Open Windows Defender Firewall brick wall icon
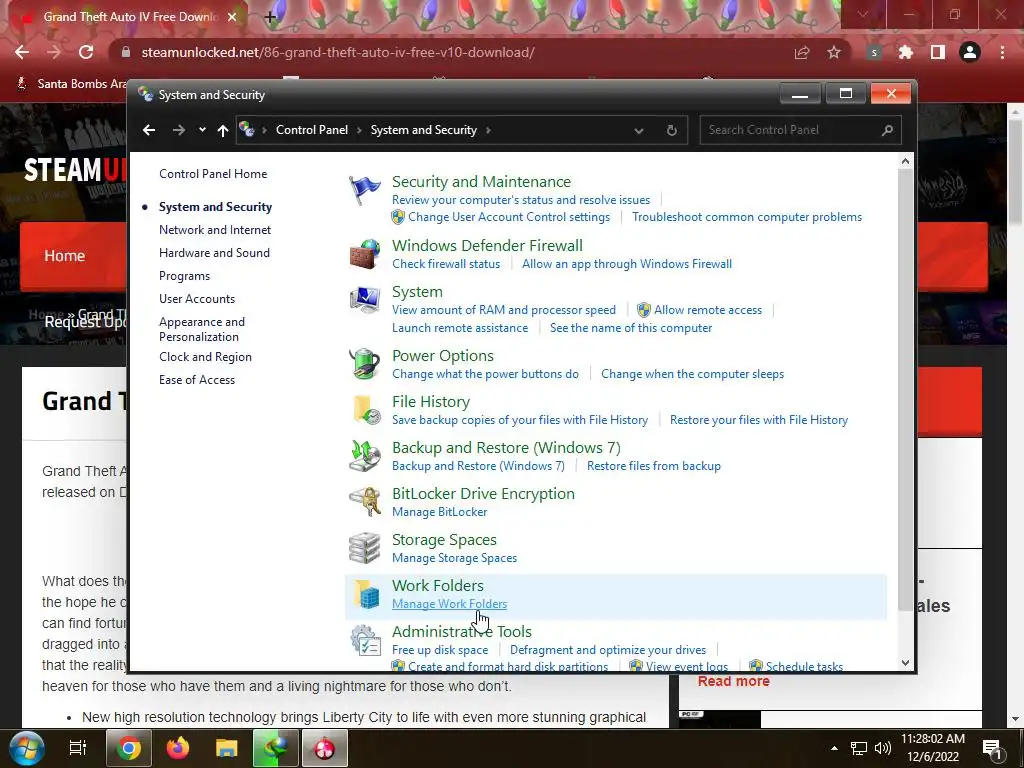 coord(364,254)
